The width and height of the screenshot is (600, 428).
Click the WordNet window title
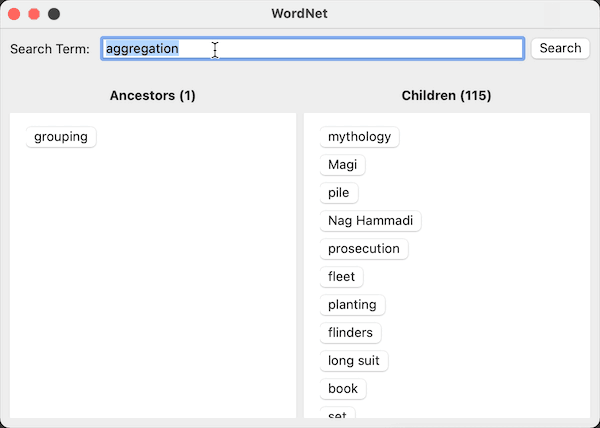(x=300, y=14)
